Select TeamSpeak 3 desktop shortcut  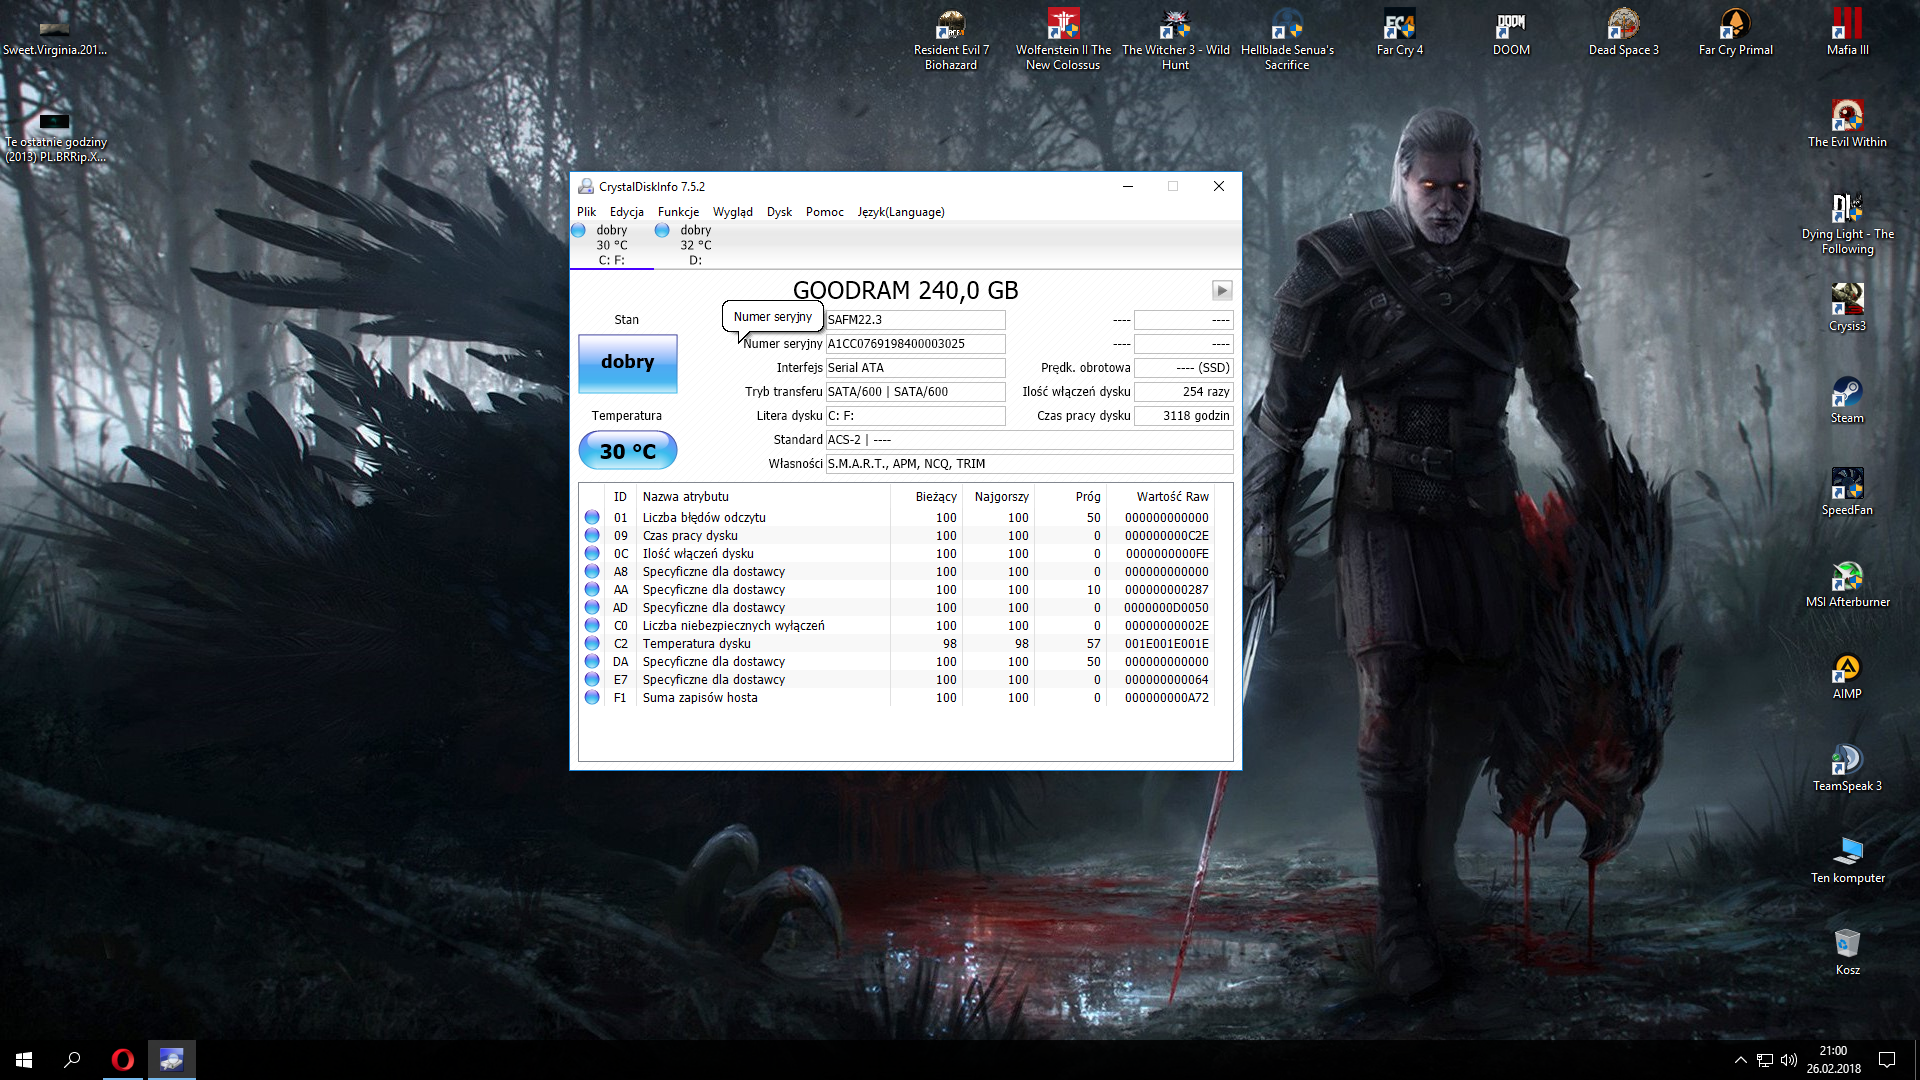tap(1847, 769)
